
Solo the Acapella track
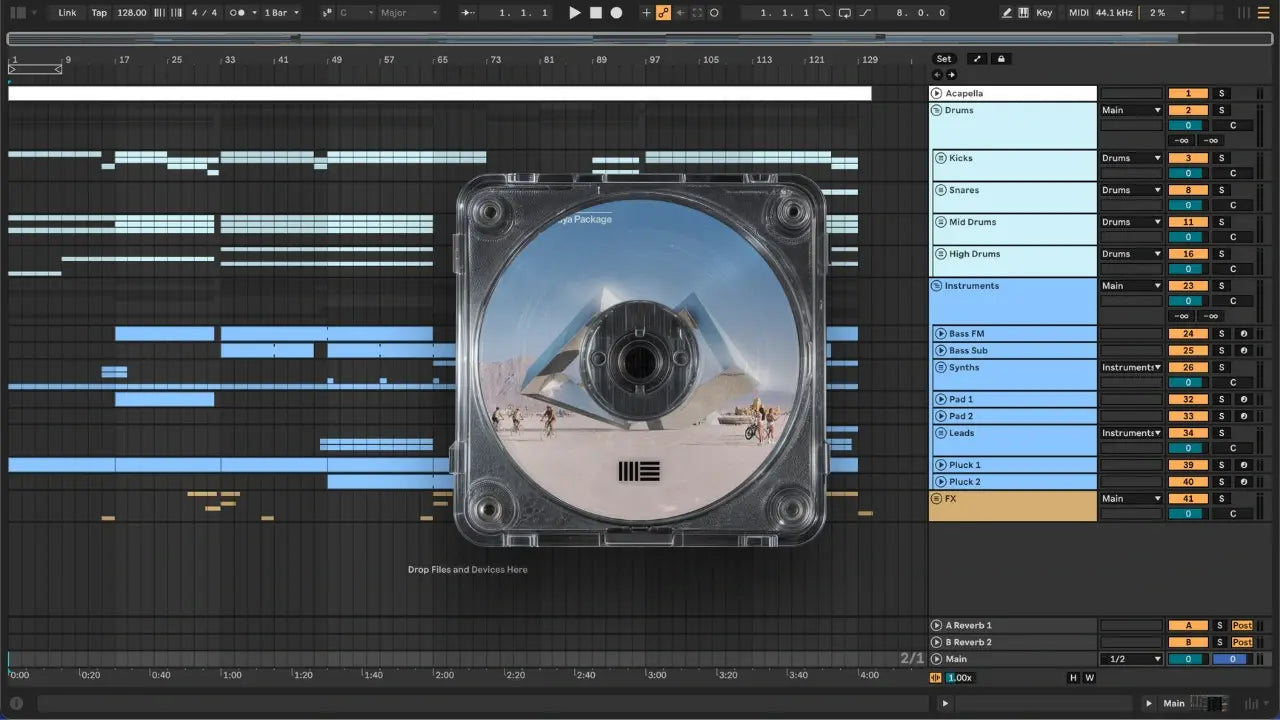(1220, 93)
